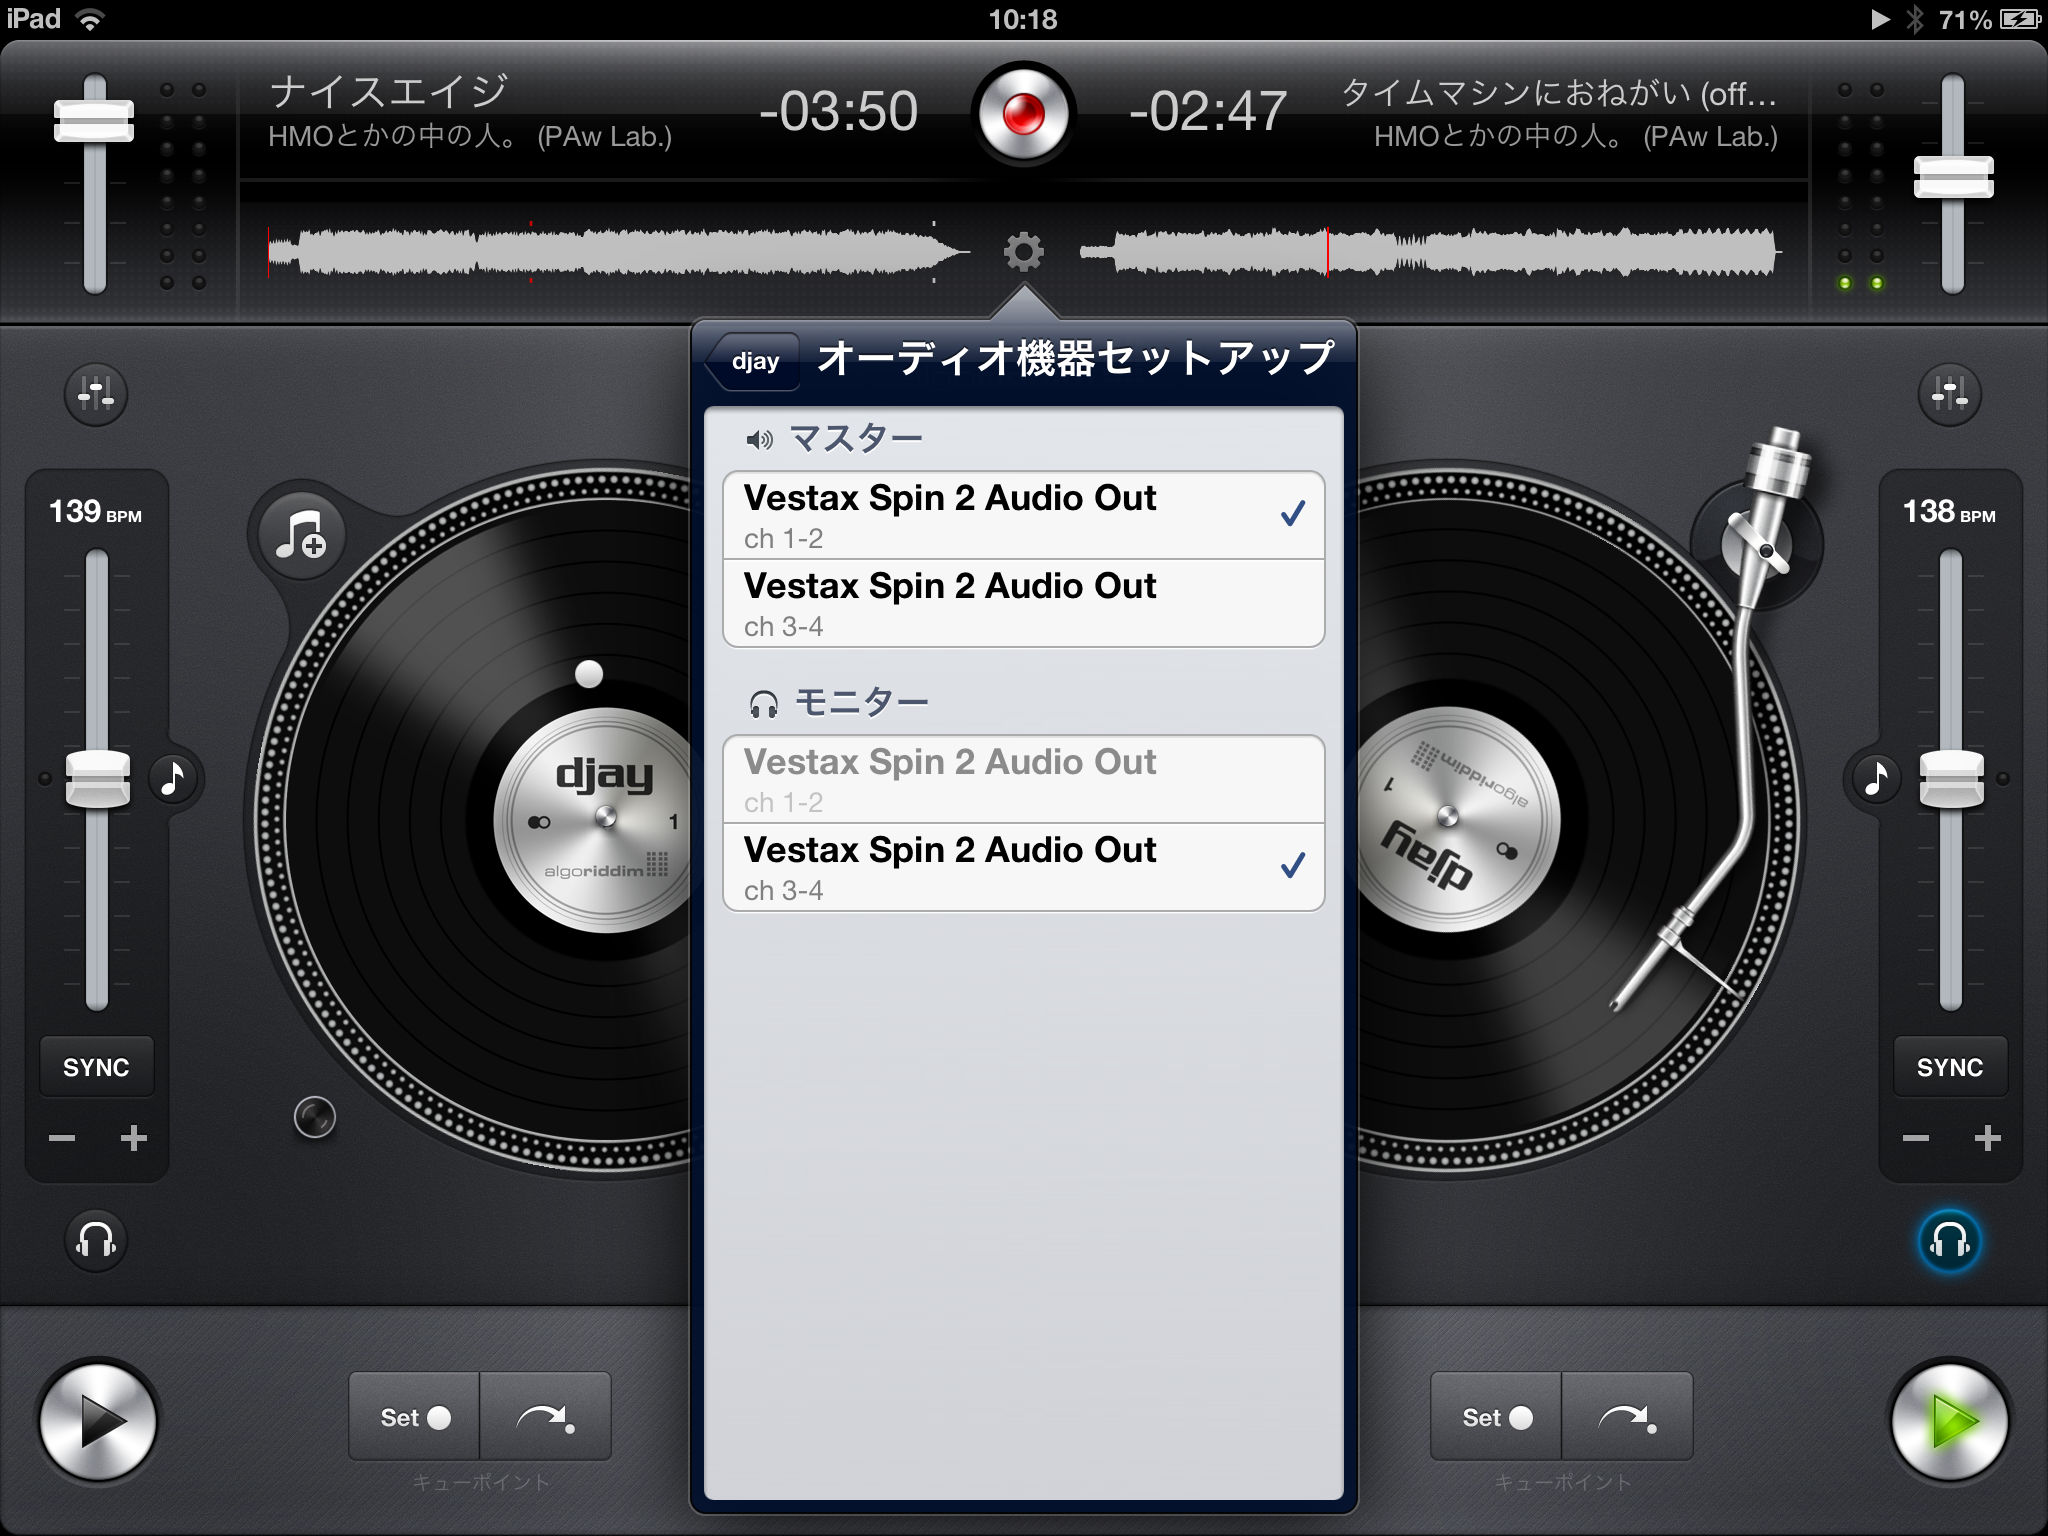
Task: Pause the right deck green play button
Action: (x=1949, y=1421)
